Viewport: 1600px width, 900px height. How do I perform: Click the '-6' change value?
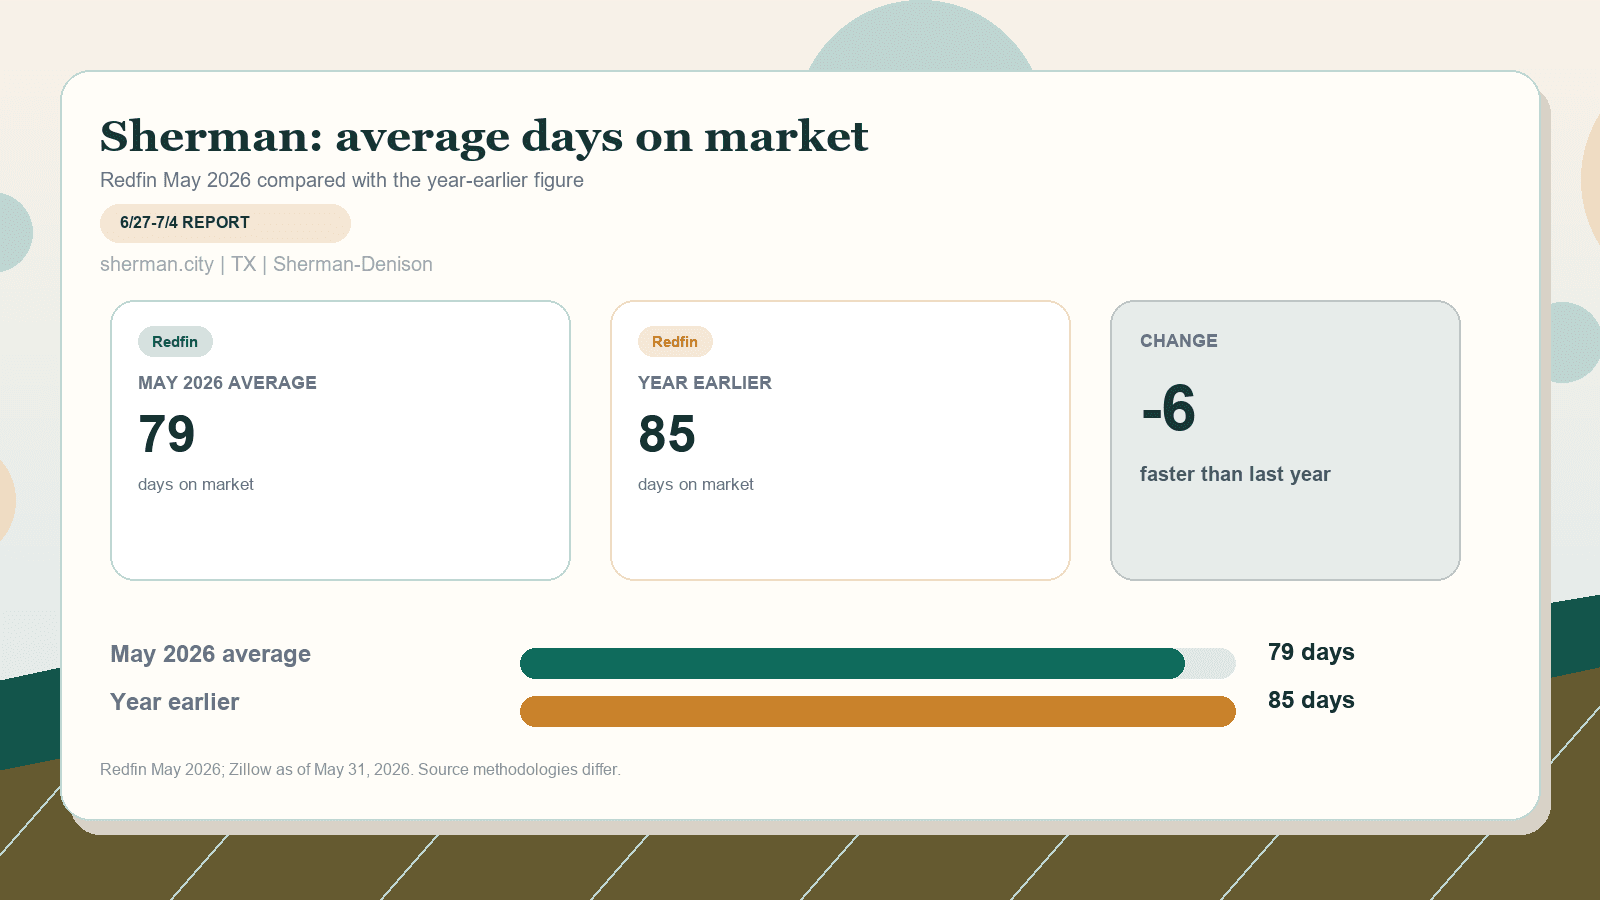point(1168,408)
